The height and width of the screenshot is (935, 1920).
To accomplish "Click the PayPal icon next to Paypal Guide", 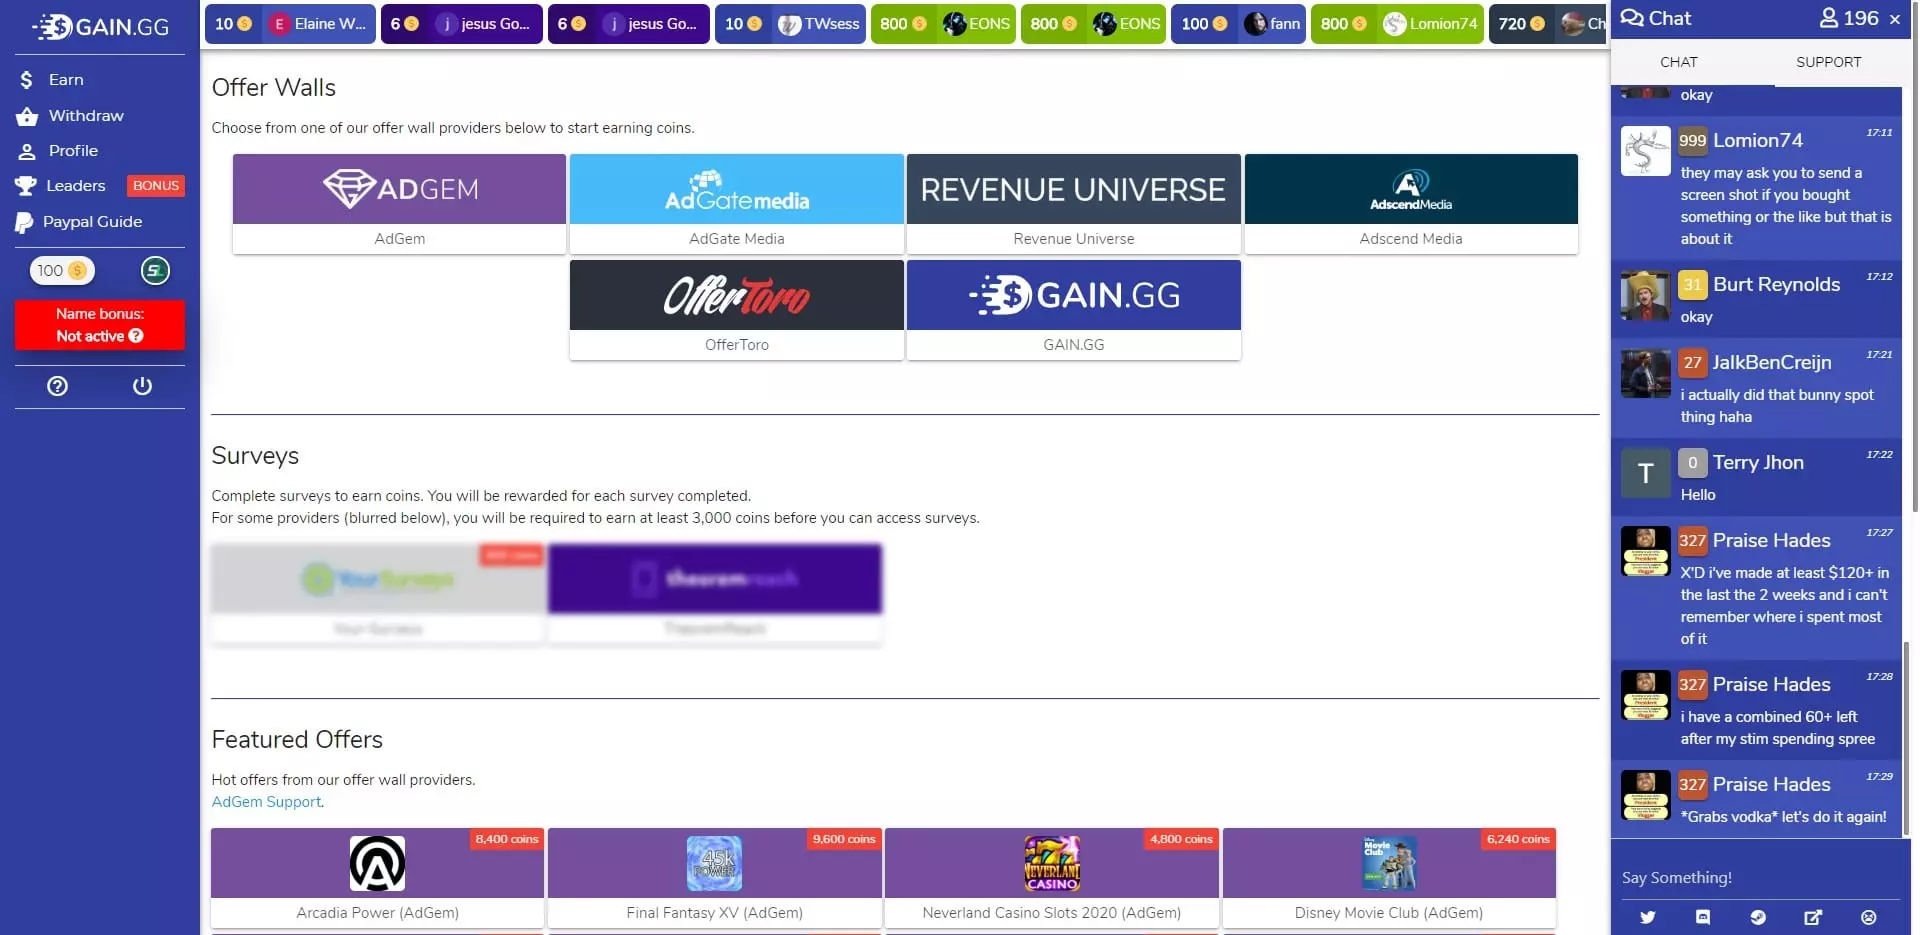I will [24, 221].
